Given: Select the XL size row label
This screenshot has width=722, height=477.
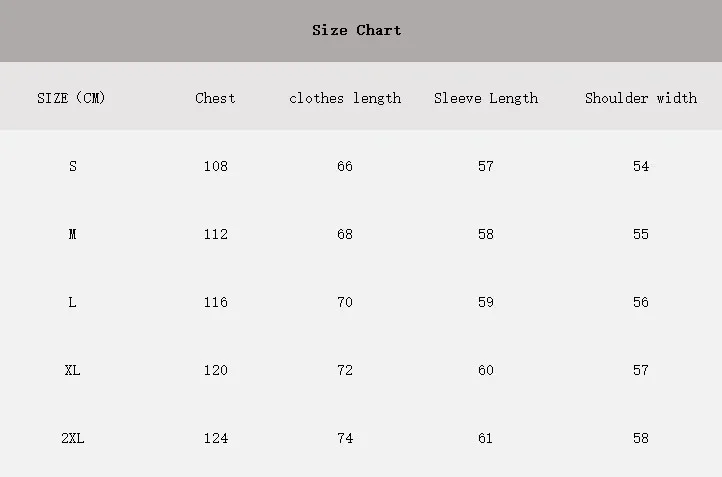Looking at the screenshot, I should (x=72, y=371).
